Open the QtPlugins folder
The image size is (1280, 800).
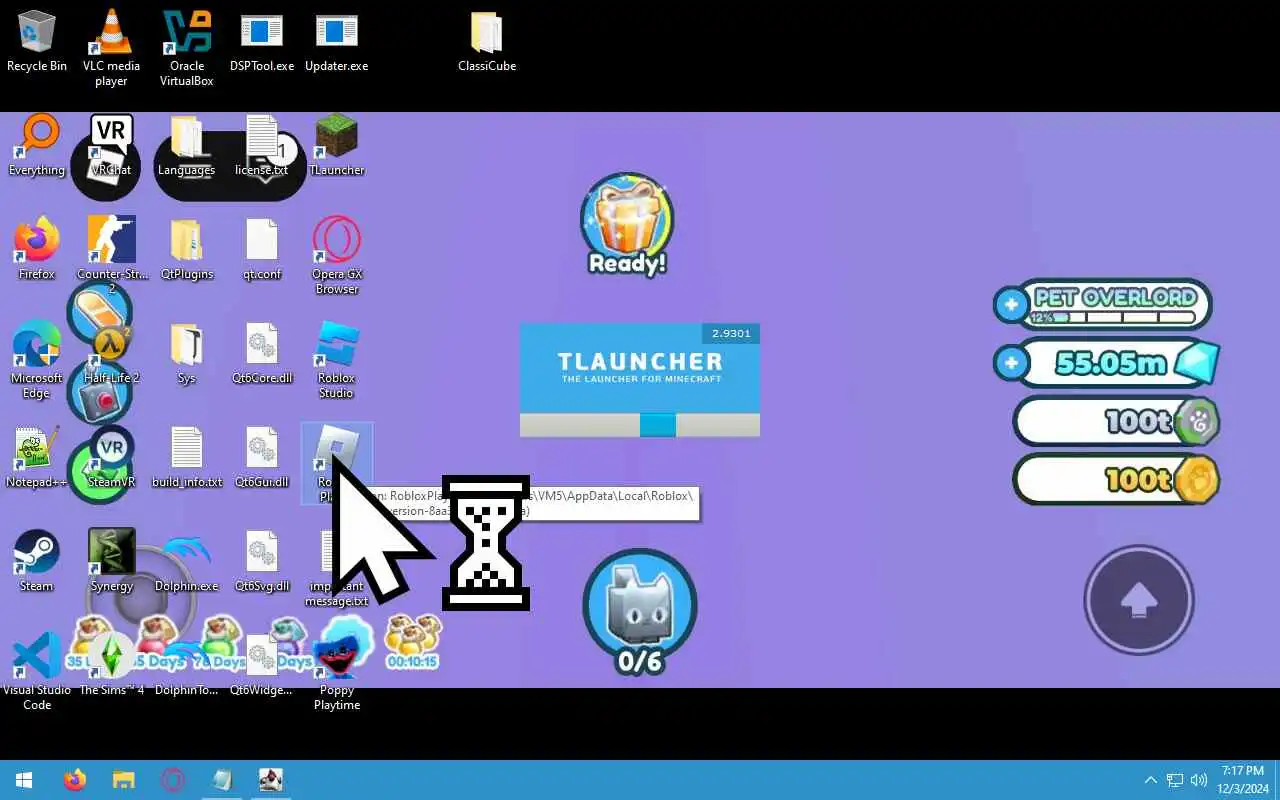[x=186, y=250]
